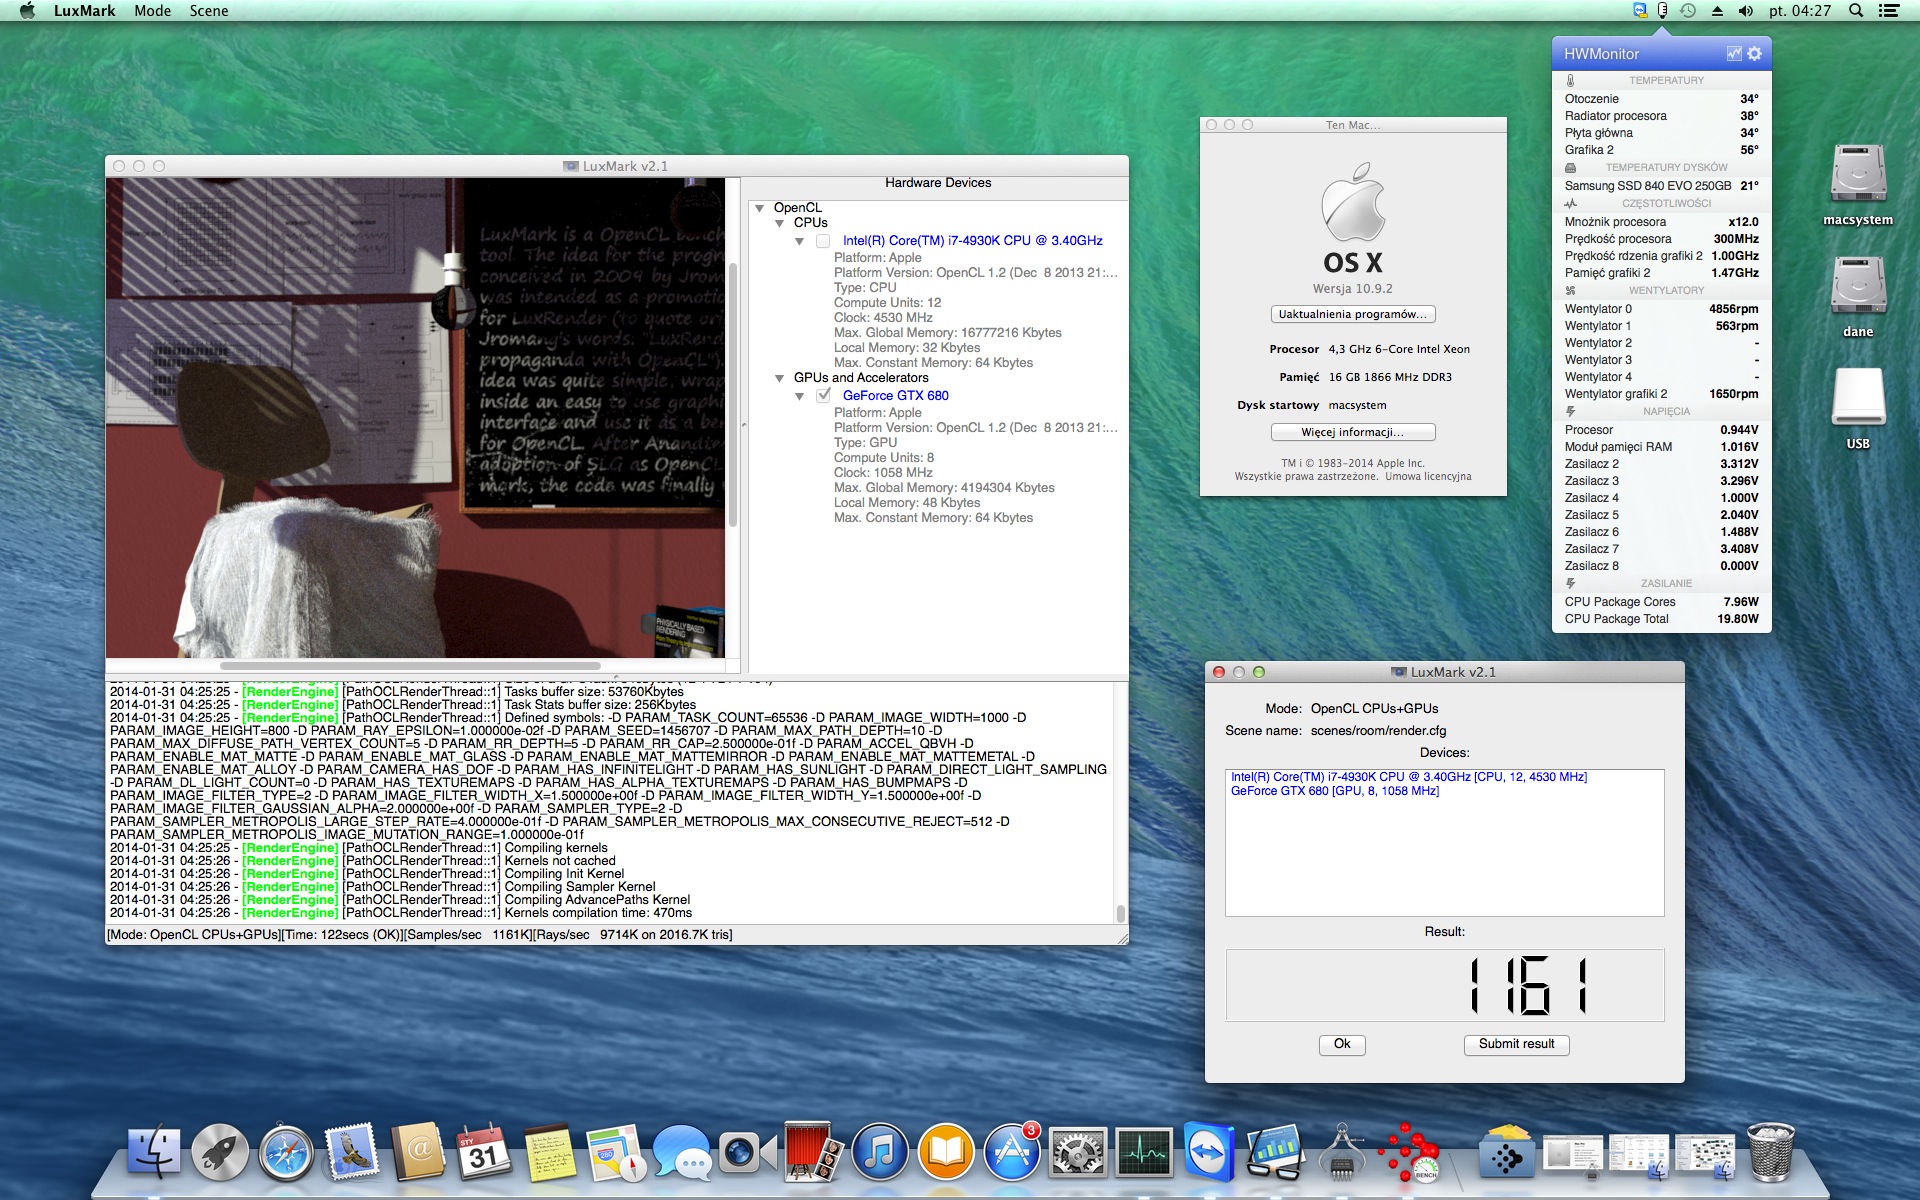
Task: Open the USB drive on desktop
Action: pyautogui.click(x=1858, y=410)
